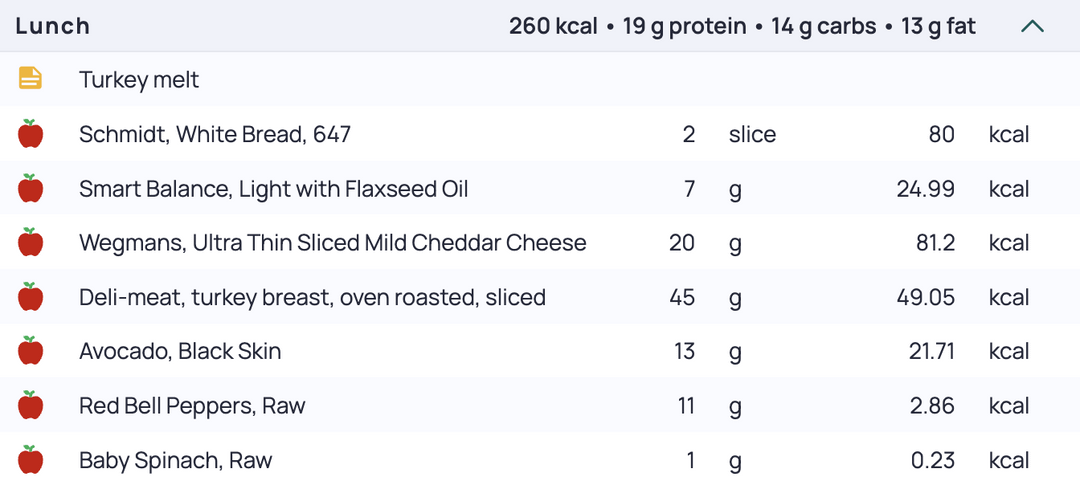Edit the 13 g avocado amount
Image resolution: width=1080 pixels, height=485 pixels.
(x=684, y=352)
